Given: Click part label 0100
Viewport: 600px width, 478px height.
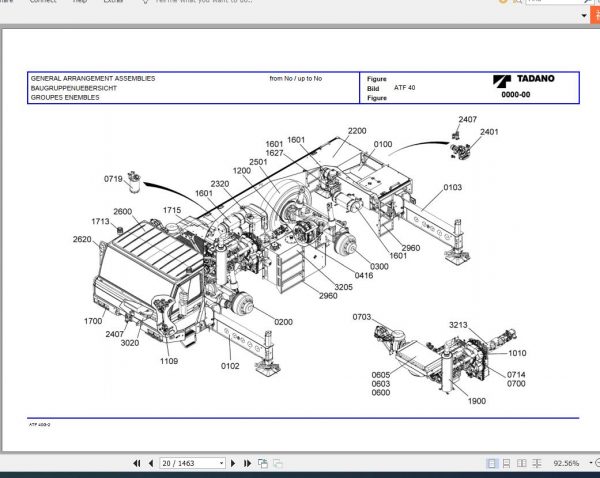Looking at the screenshot, I should pyautogui.click(x=383, y=144).
